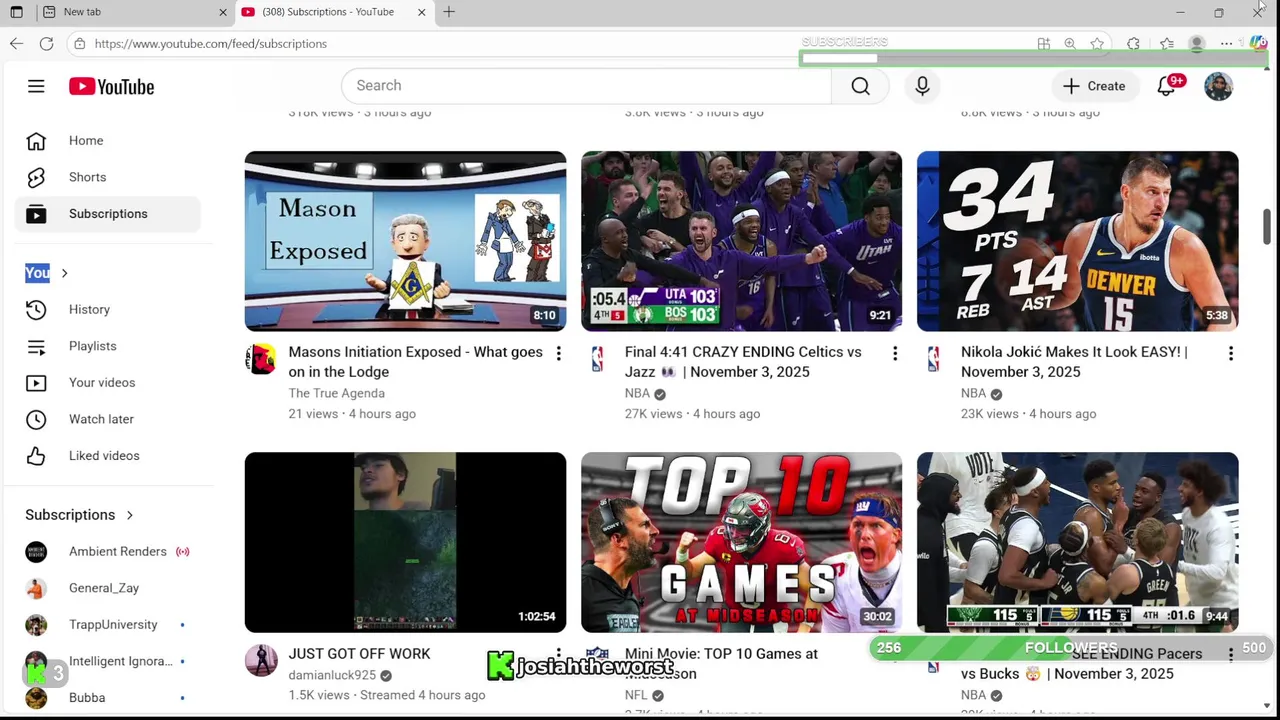Open more options for Pacers vs Bucks video
This screenshot has height=720, width=1280.
click(x=1230, y=655)
